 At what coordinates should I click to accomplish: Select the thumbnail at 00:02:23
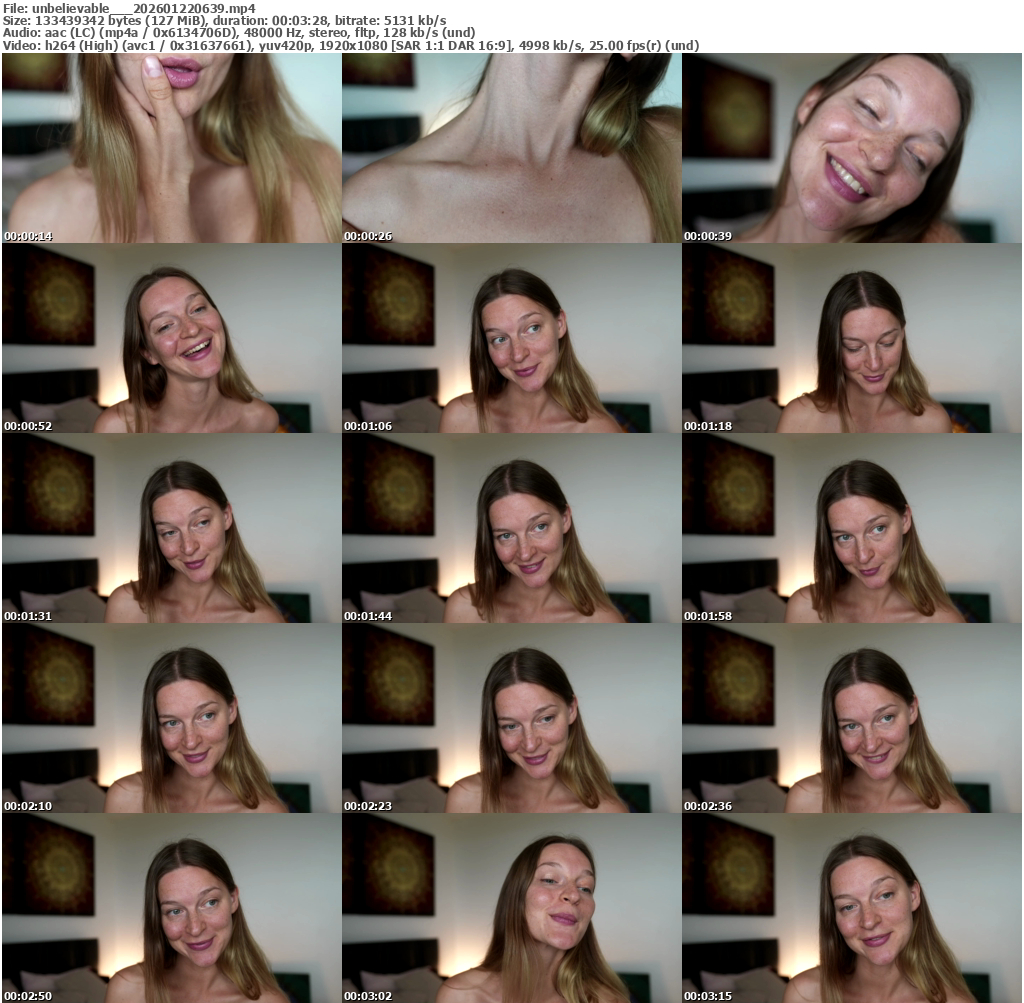coord(511,718)
